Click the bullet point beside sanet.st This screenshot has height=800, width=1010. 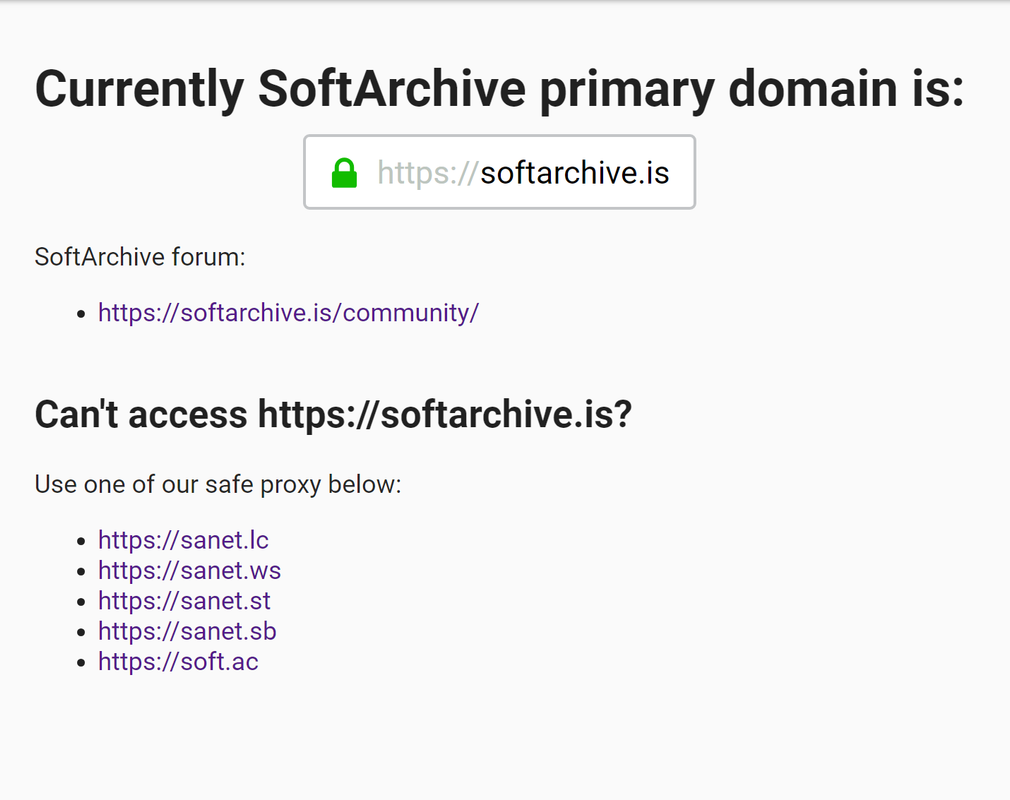(81, 602)
